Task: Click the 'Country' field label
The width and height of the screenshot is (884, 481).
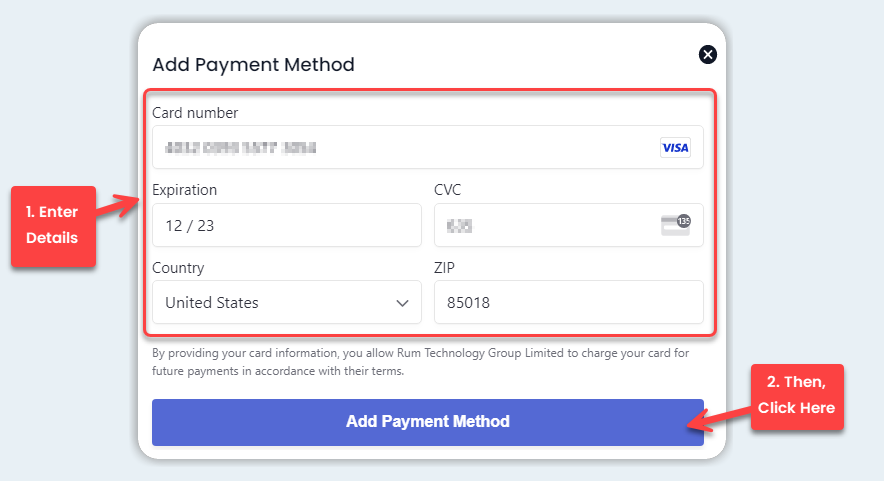Action: pos(178,268)
